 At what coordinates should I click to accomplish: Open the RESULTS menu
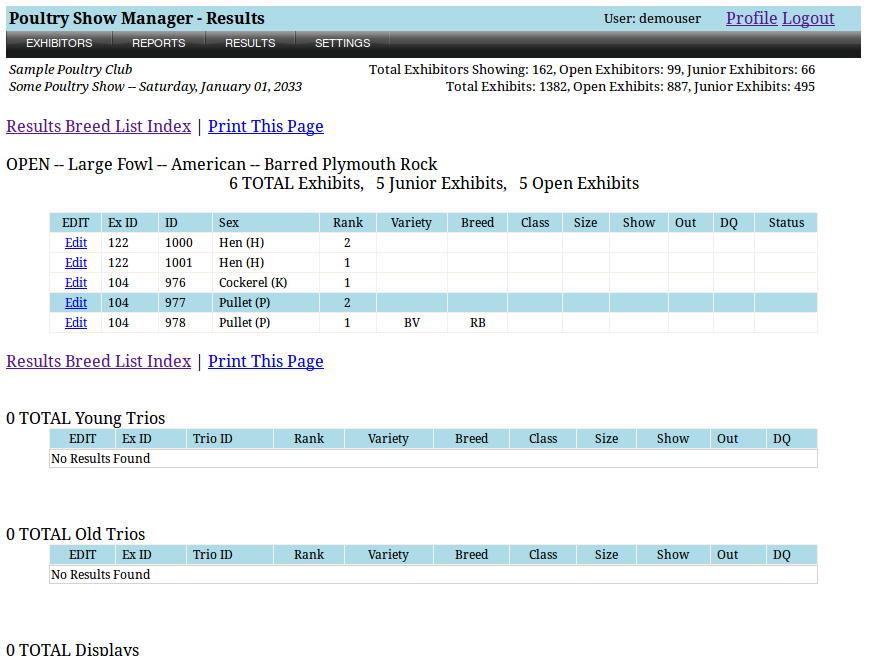tap(249, 43)
